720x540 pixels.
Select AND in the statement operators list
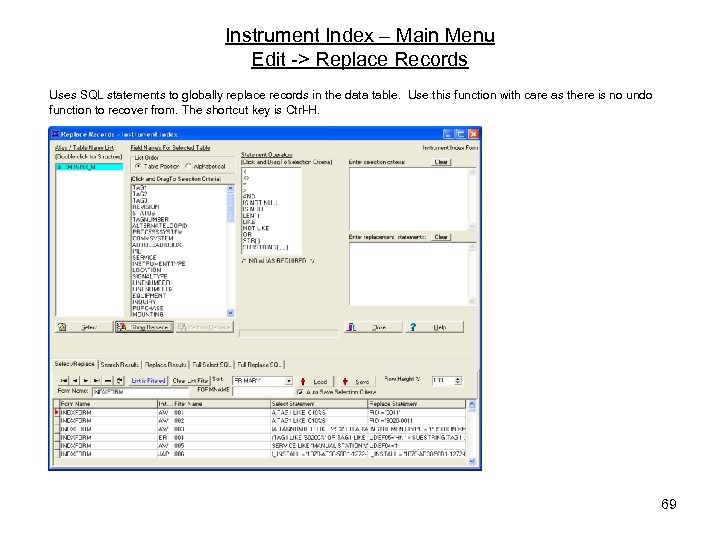(248, 196)
